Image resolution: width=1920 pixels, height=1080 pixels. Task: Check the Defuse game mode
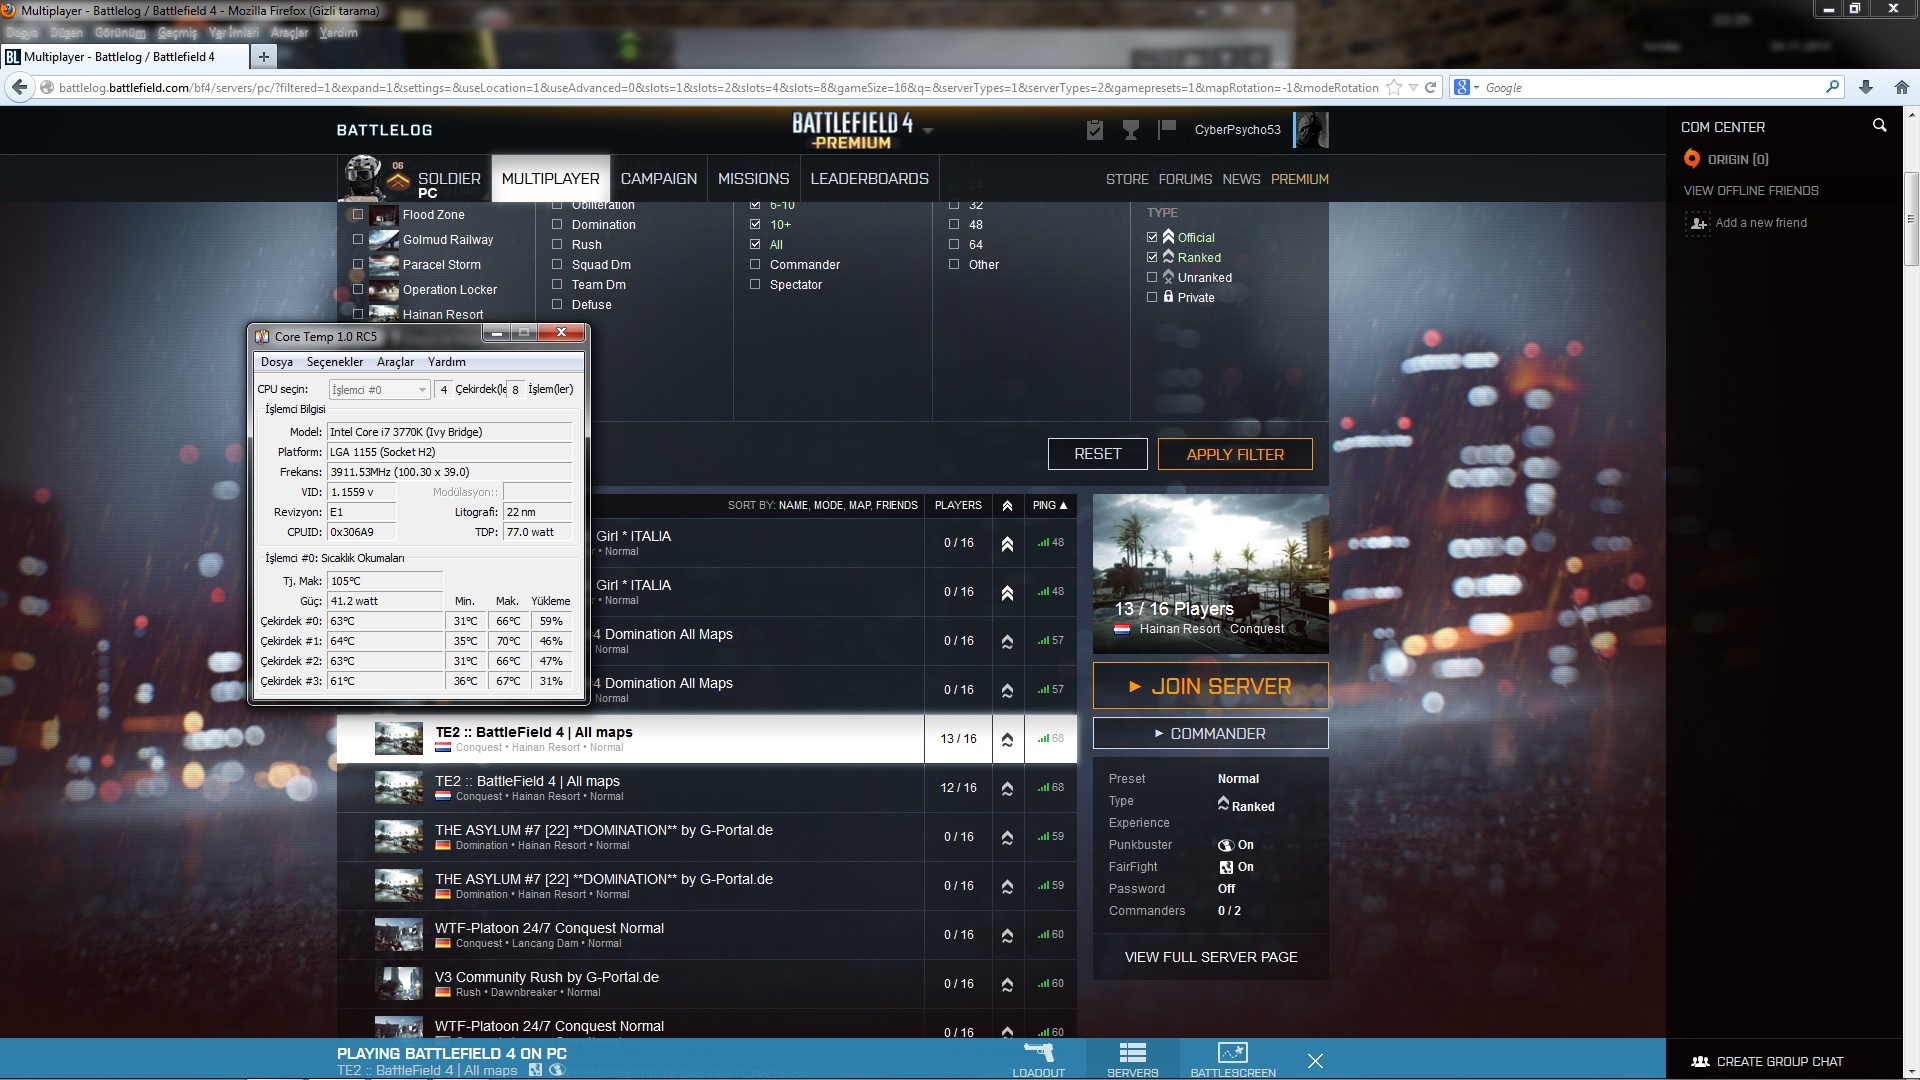tap(557, 304)
